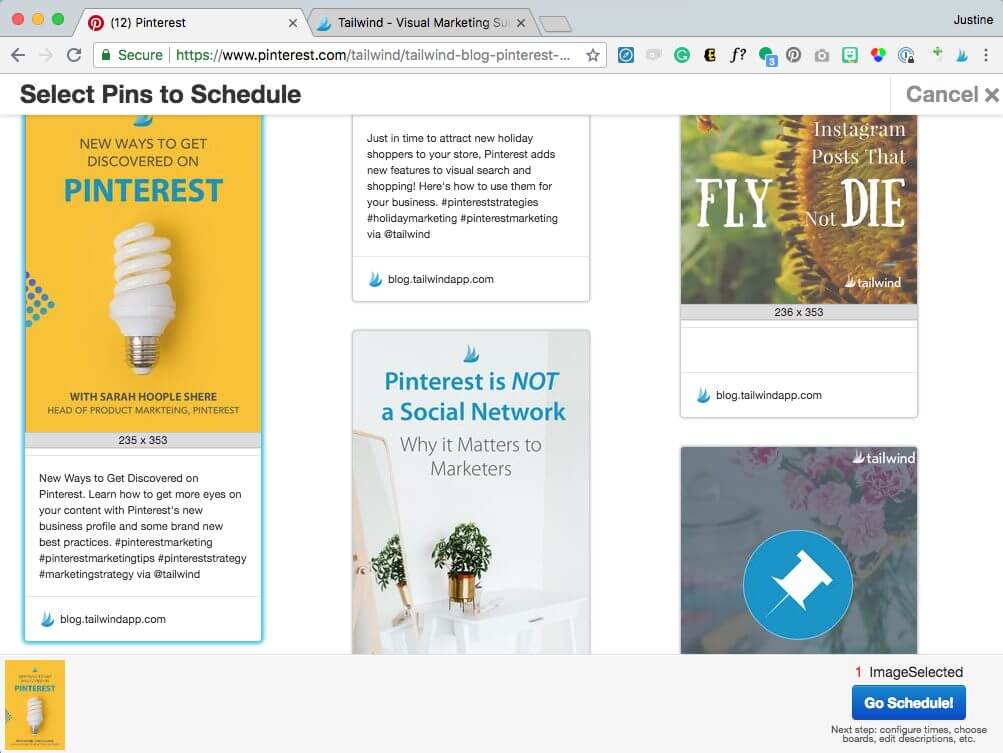The height and width of the screenshot is (753, 1003).
Task: Cancel pin selection
Action: coord(952,94)
